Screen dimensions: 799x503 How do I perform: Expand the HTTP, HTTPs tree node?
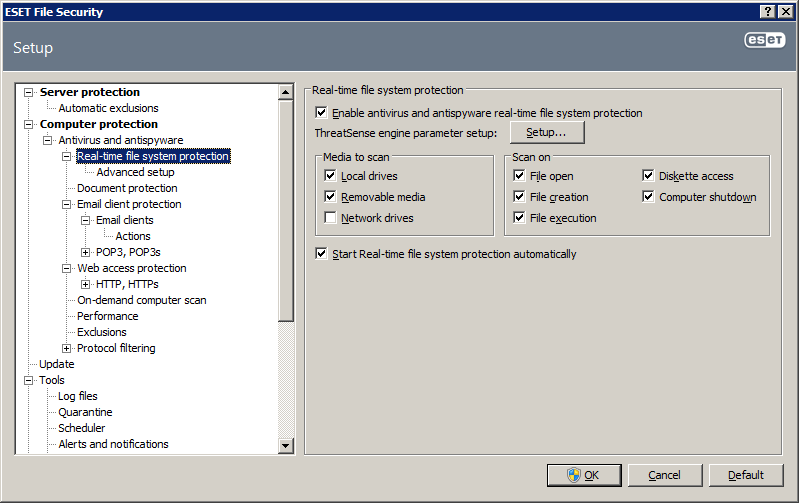[x=86, y=284]
